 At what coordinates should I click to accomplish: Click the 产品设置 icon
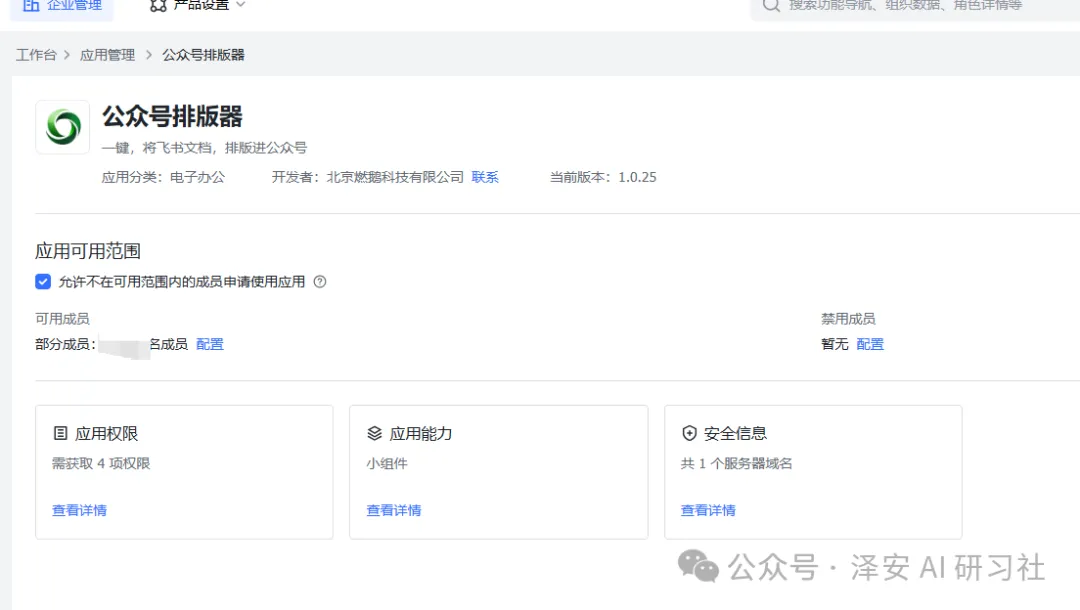tap(158, 6)
